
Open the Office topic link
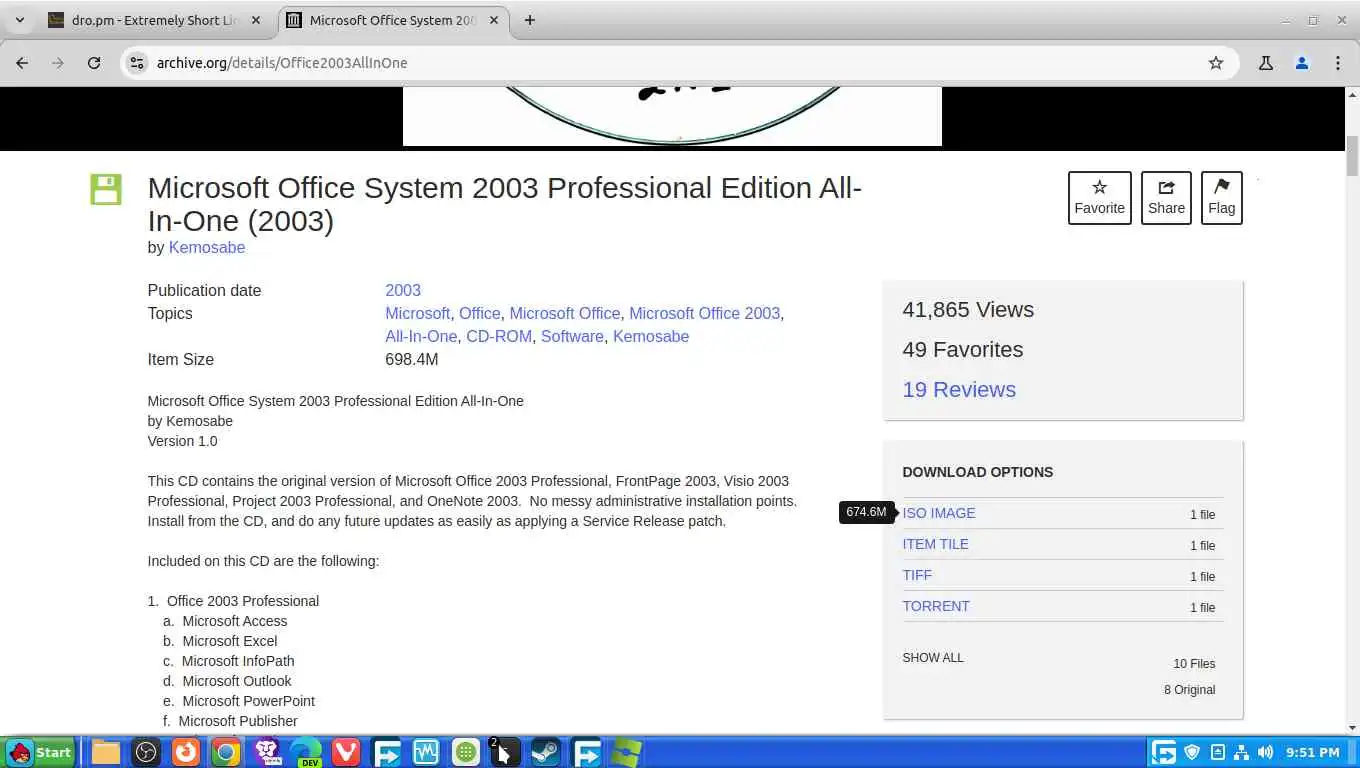point(479,313)
